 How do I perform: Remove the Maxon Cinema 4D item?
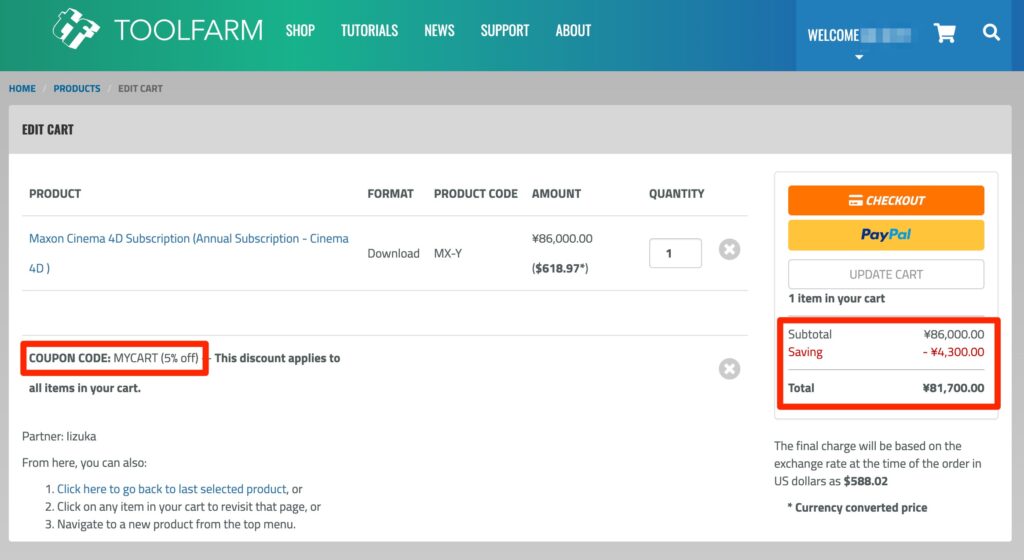pos(729,249)
